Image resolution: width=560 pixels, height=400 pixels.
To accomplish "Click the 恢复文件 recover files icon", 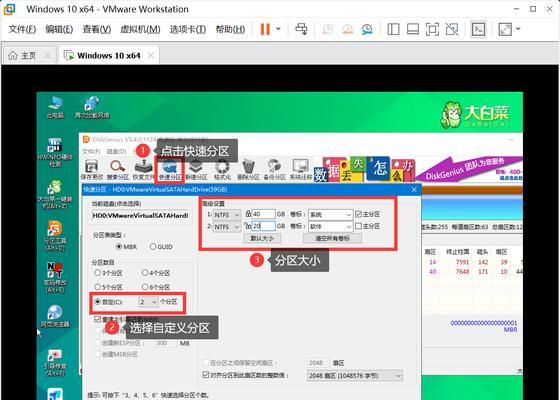I will coord(143,169).
